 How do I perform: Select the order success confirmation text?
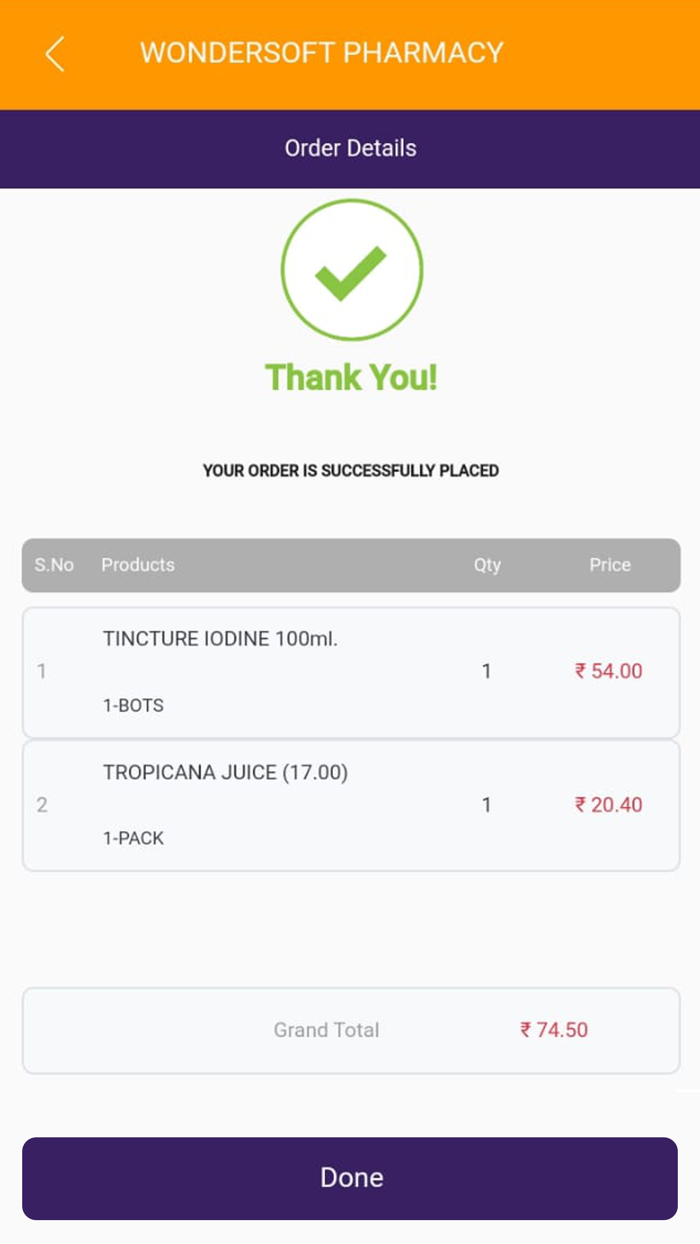[x=350, y=470]
